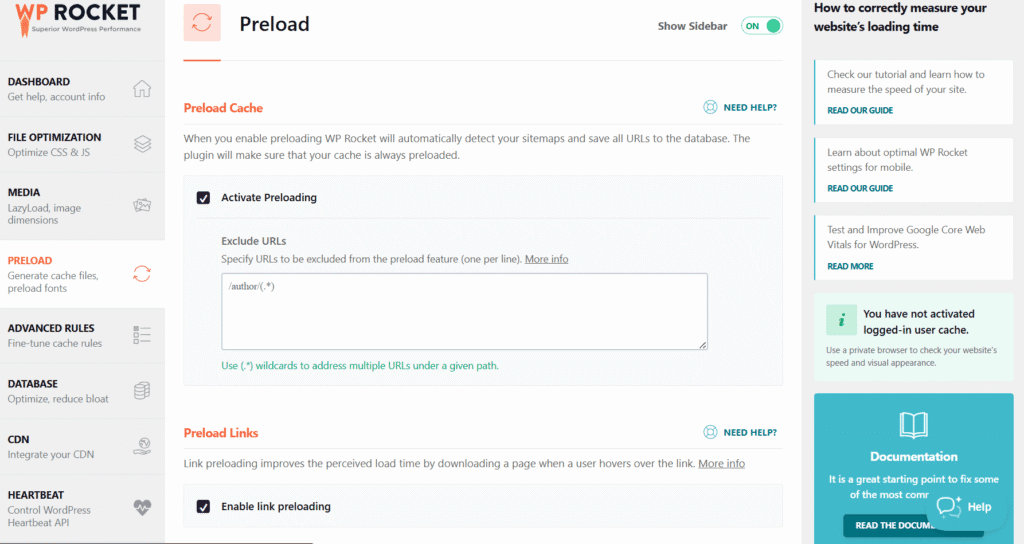1024x544 pixels.
Task: Open the WP Rocket logo home link
Action: tap(77, 20)
